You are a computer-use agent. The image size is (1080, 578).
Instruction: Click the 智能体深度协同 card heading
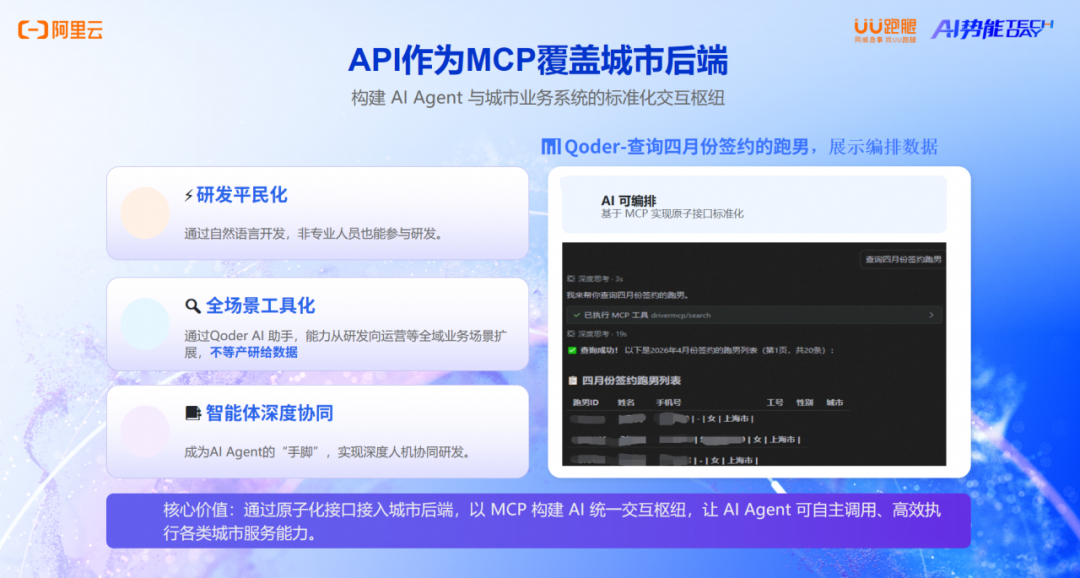(269, 413)
